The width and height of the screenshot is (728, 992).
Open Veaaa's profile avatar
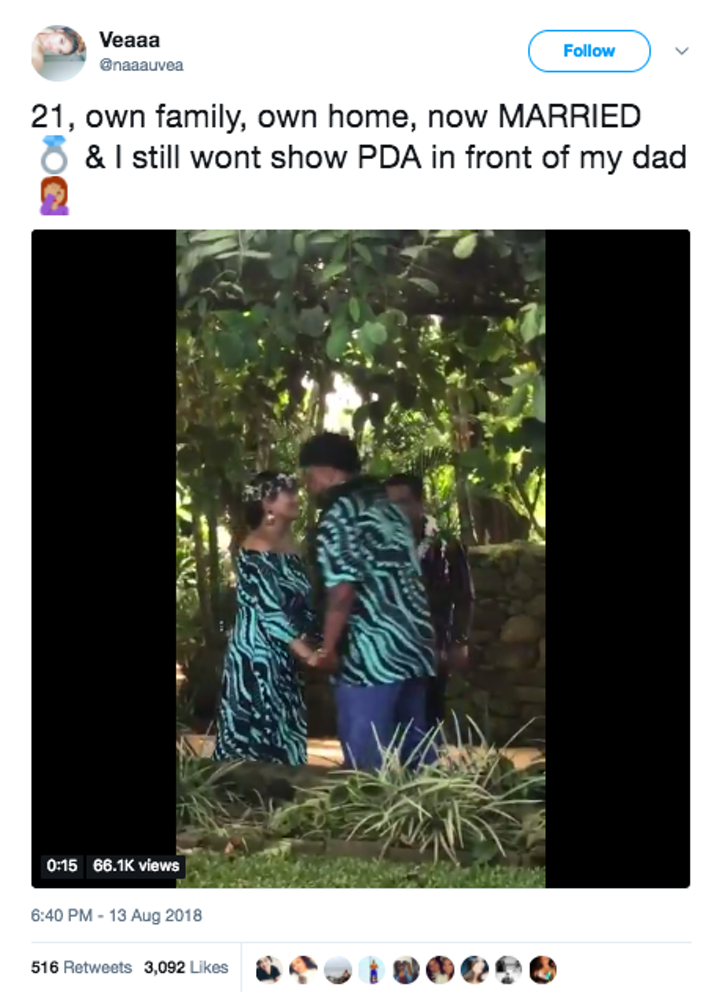point(58,53)
